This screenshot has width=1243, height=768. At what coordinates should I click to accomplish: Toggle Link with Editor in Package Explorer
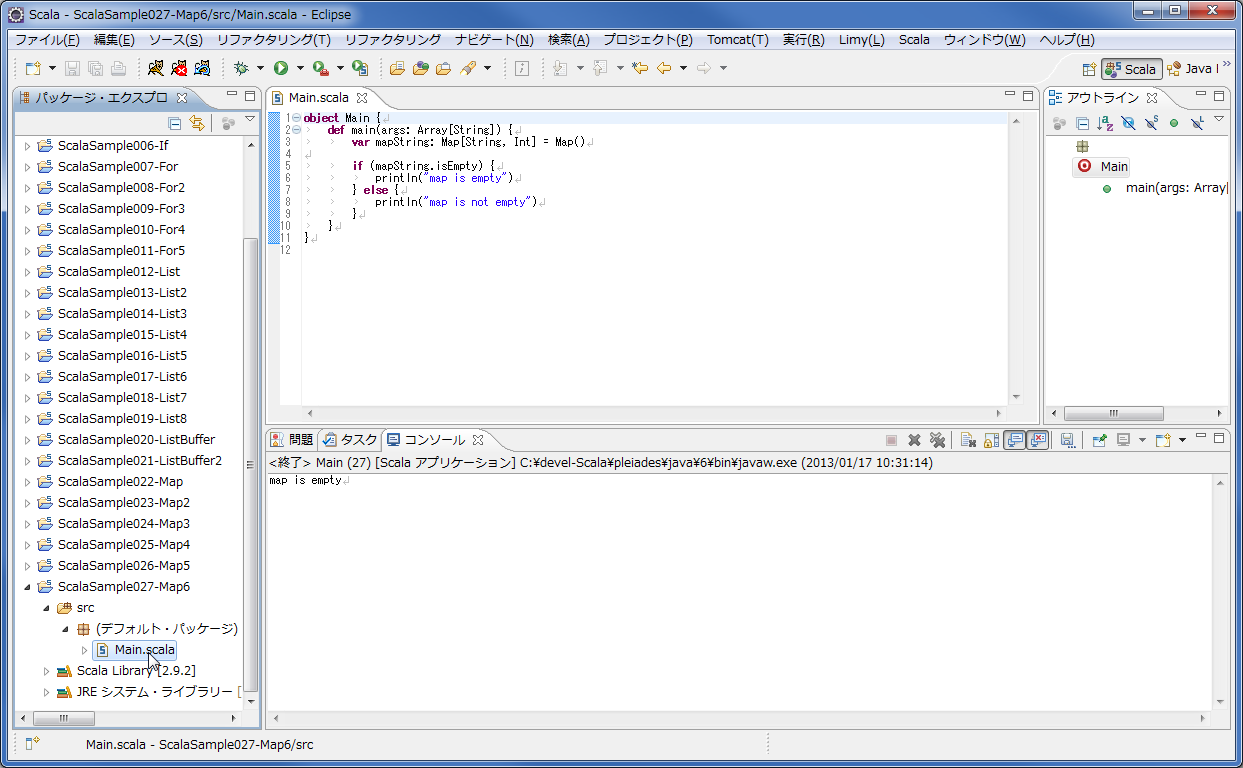click(197, 123)
